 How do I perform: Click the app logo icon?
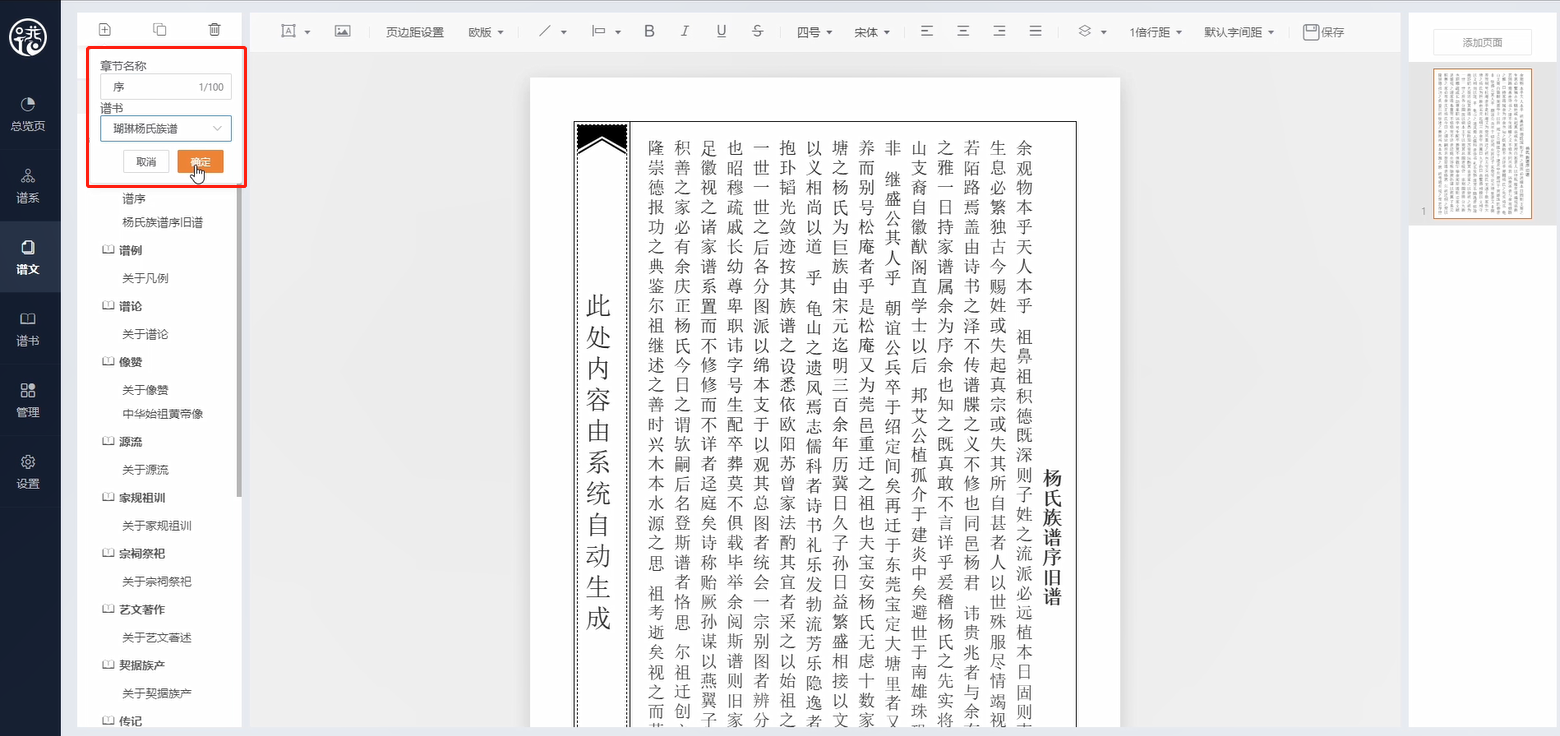(27, 38)
